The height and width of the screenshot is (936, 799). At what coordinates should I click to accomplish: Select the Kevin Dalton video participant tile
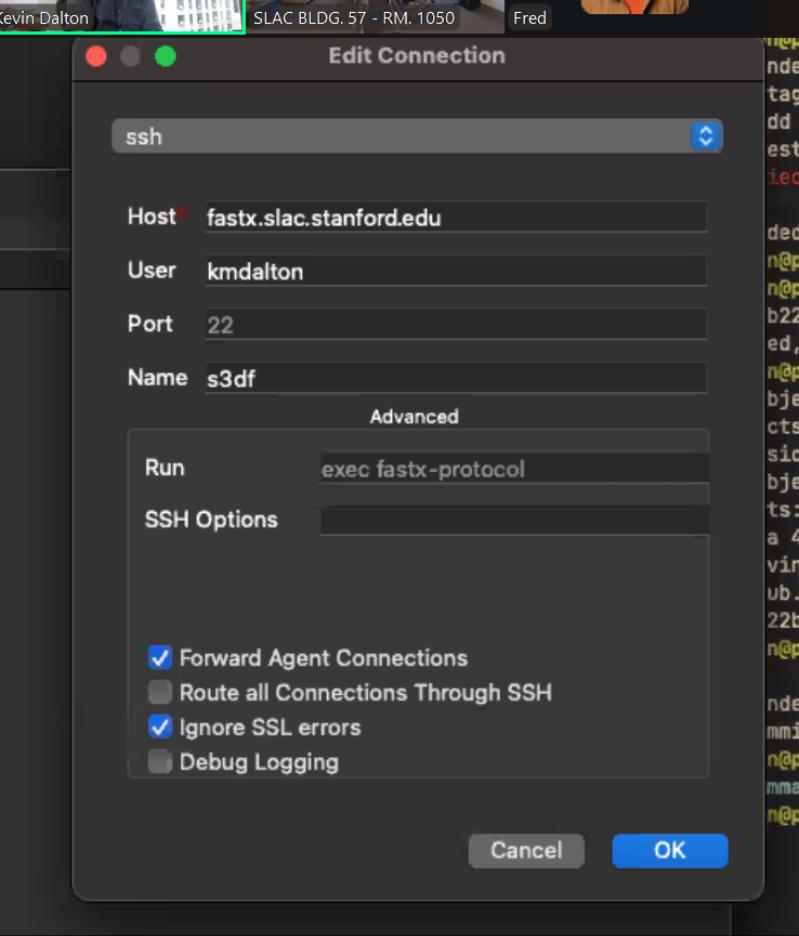tap(122, 17)
